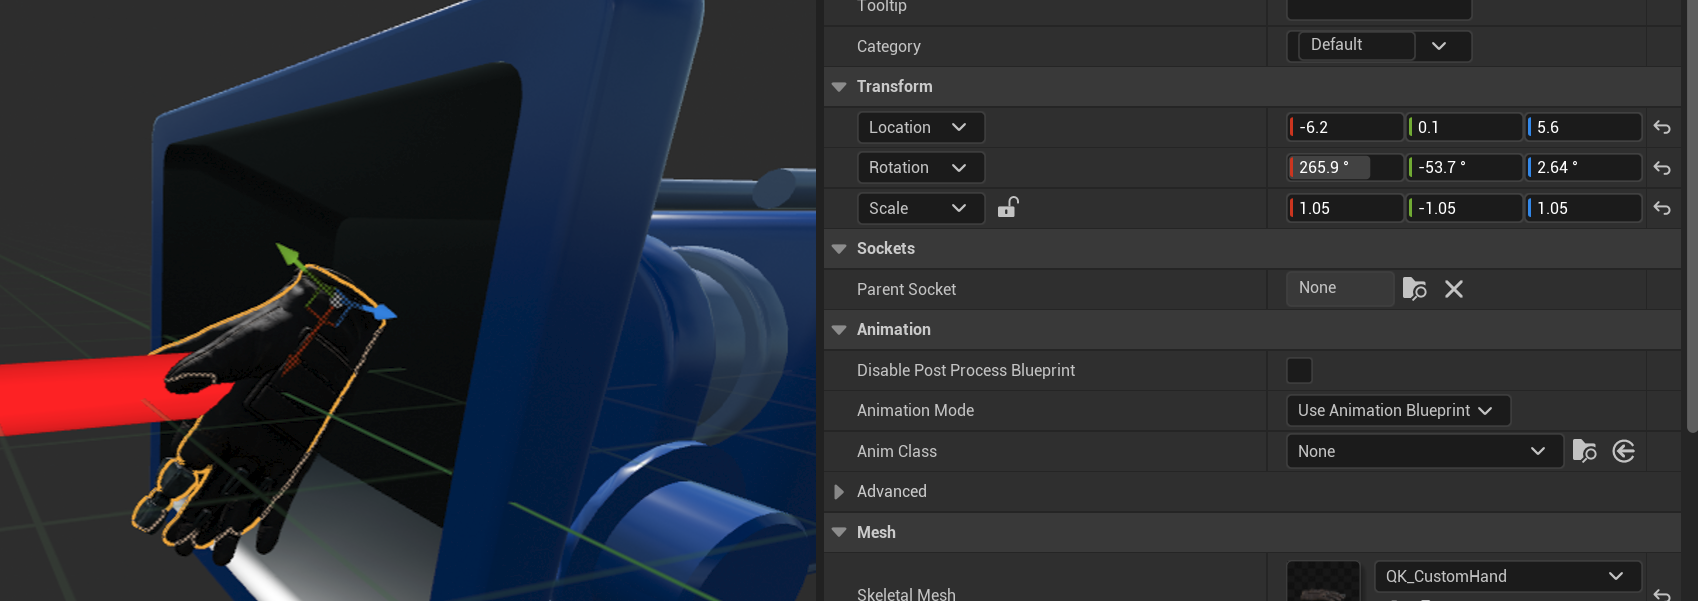Reset Scale to default arrow
The height and width of the screenshot is (601, 1698).
[x=1662, y=208]
